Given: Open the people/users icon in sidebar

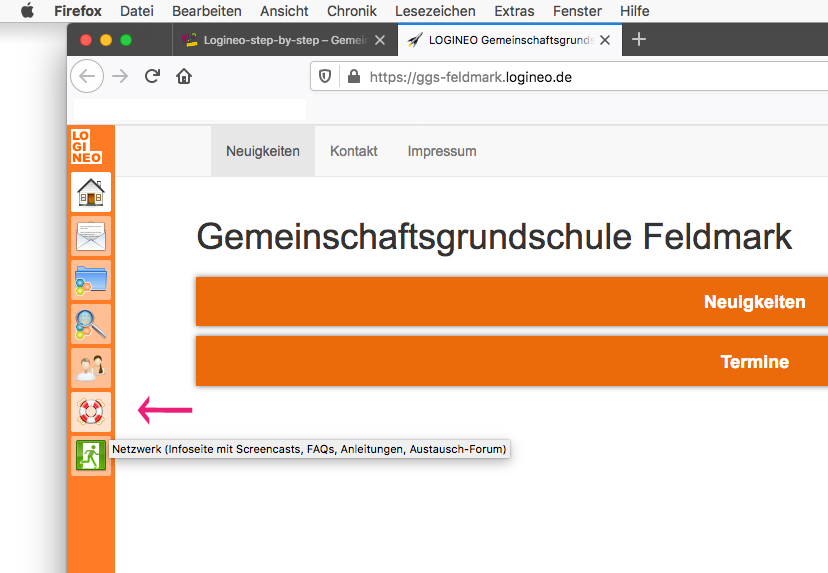Looking at the screenshot, I should point(91,368).
